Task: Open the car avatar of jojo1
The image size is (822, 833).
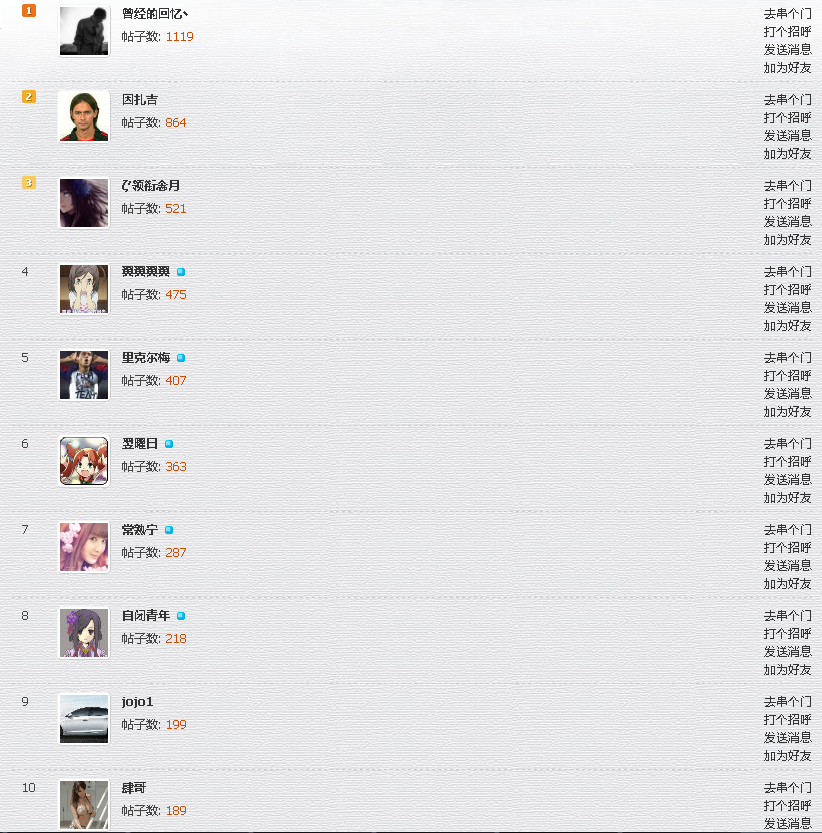Action: pyautogui.click(x=84, y=719)
